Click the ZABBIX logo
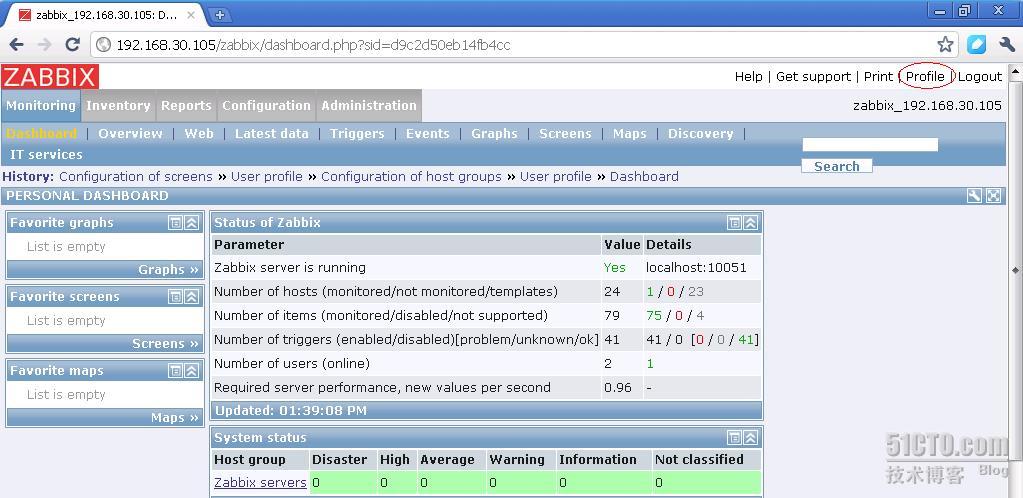Viewport: 1023px width, 498px height. 50,77
